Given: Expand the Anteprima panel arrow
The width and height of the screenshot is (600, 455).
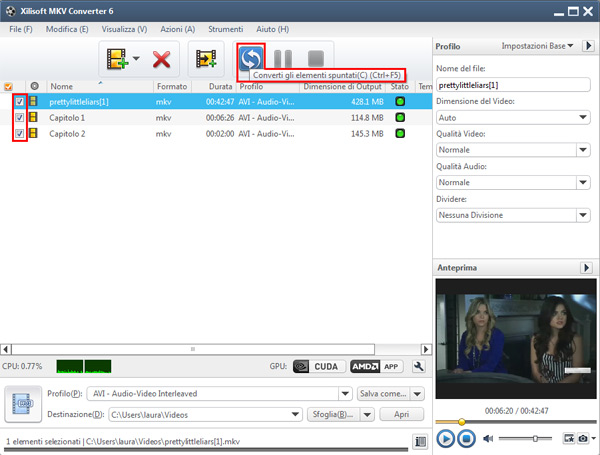Looking at the screenshot, I should click(586, 267).
